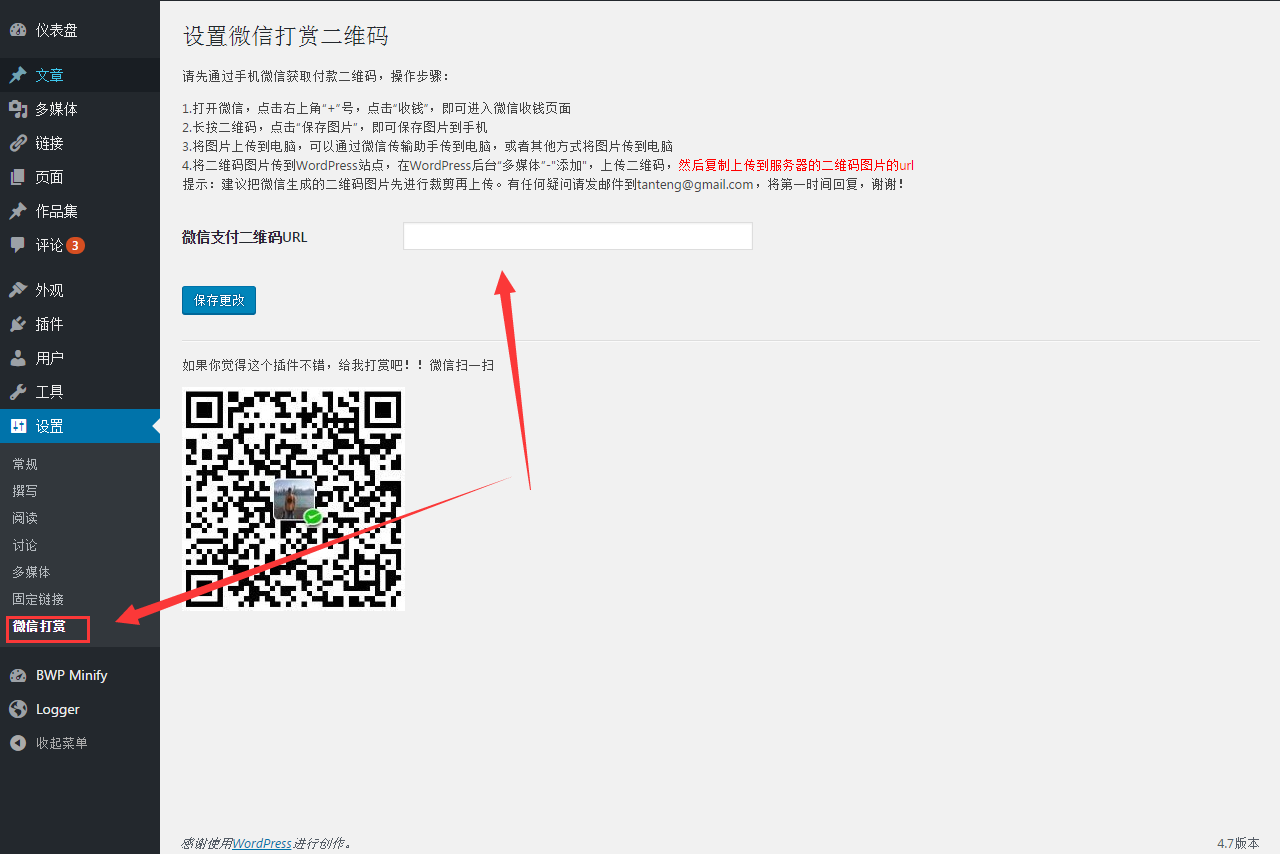Click the 设置微信打赏二维码 page heading
Screen dimensions: 1280x854
(x=286, y=36)
